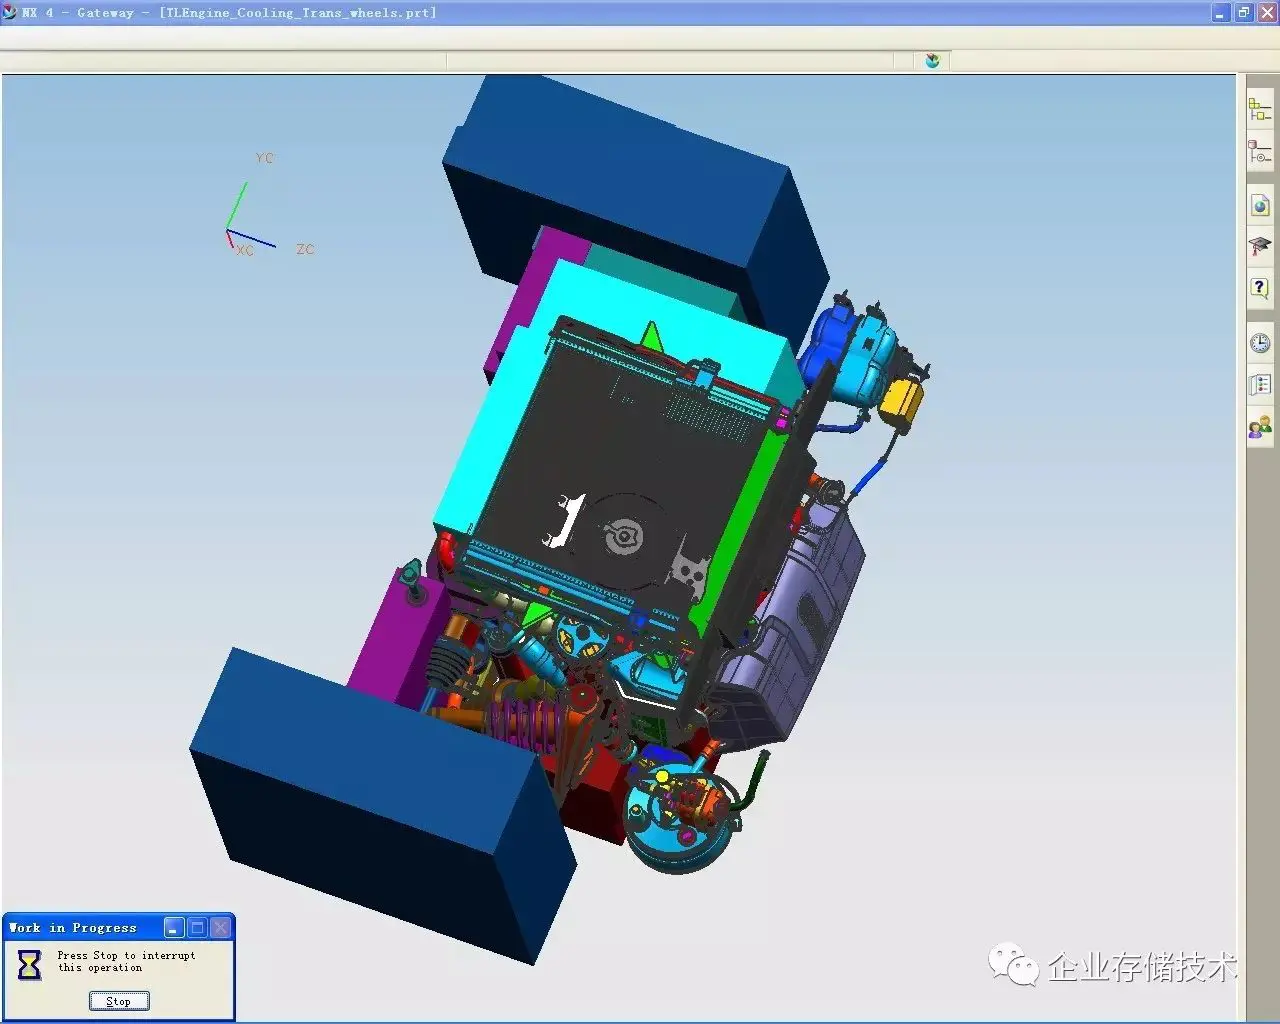
Task: Open the Internet Explorer resource tab
Action: pyautogui.click(x=1259, y=206)
